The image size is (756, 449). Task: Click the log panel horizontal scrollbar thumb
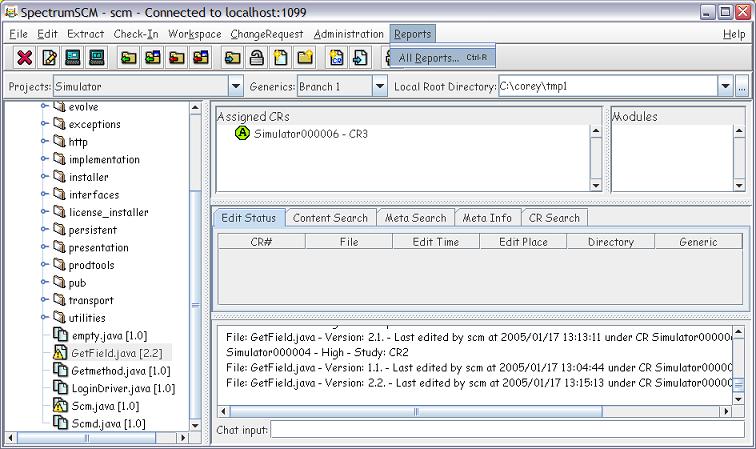(x=416, y=411)
